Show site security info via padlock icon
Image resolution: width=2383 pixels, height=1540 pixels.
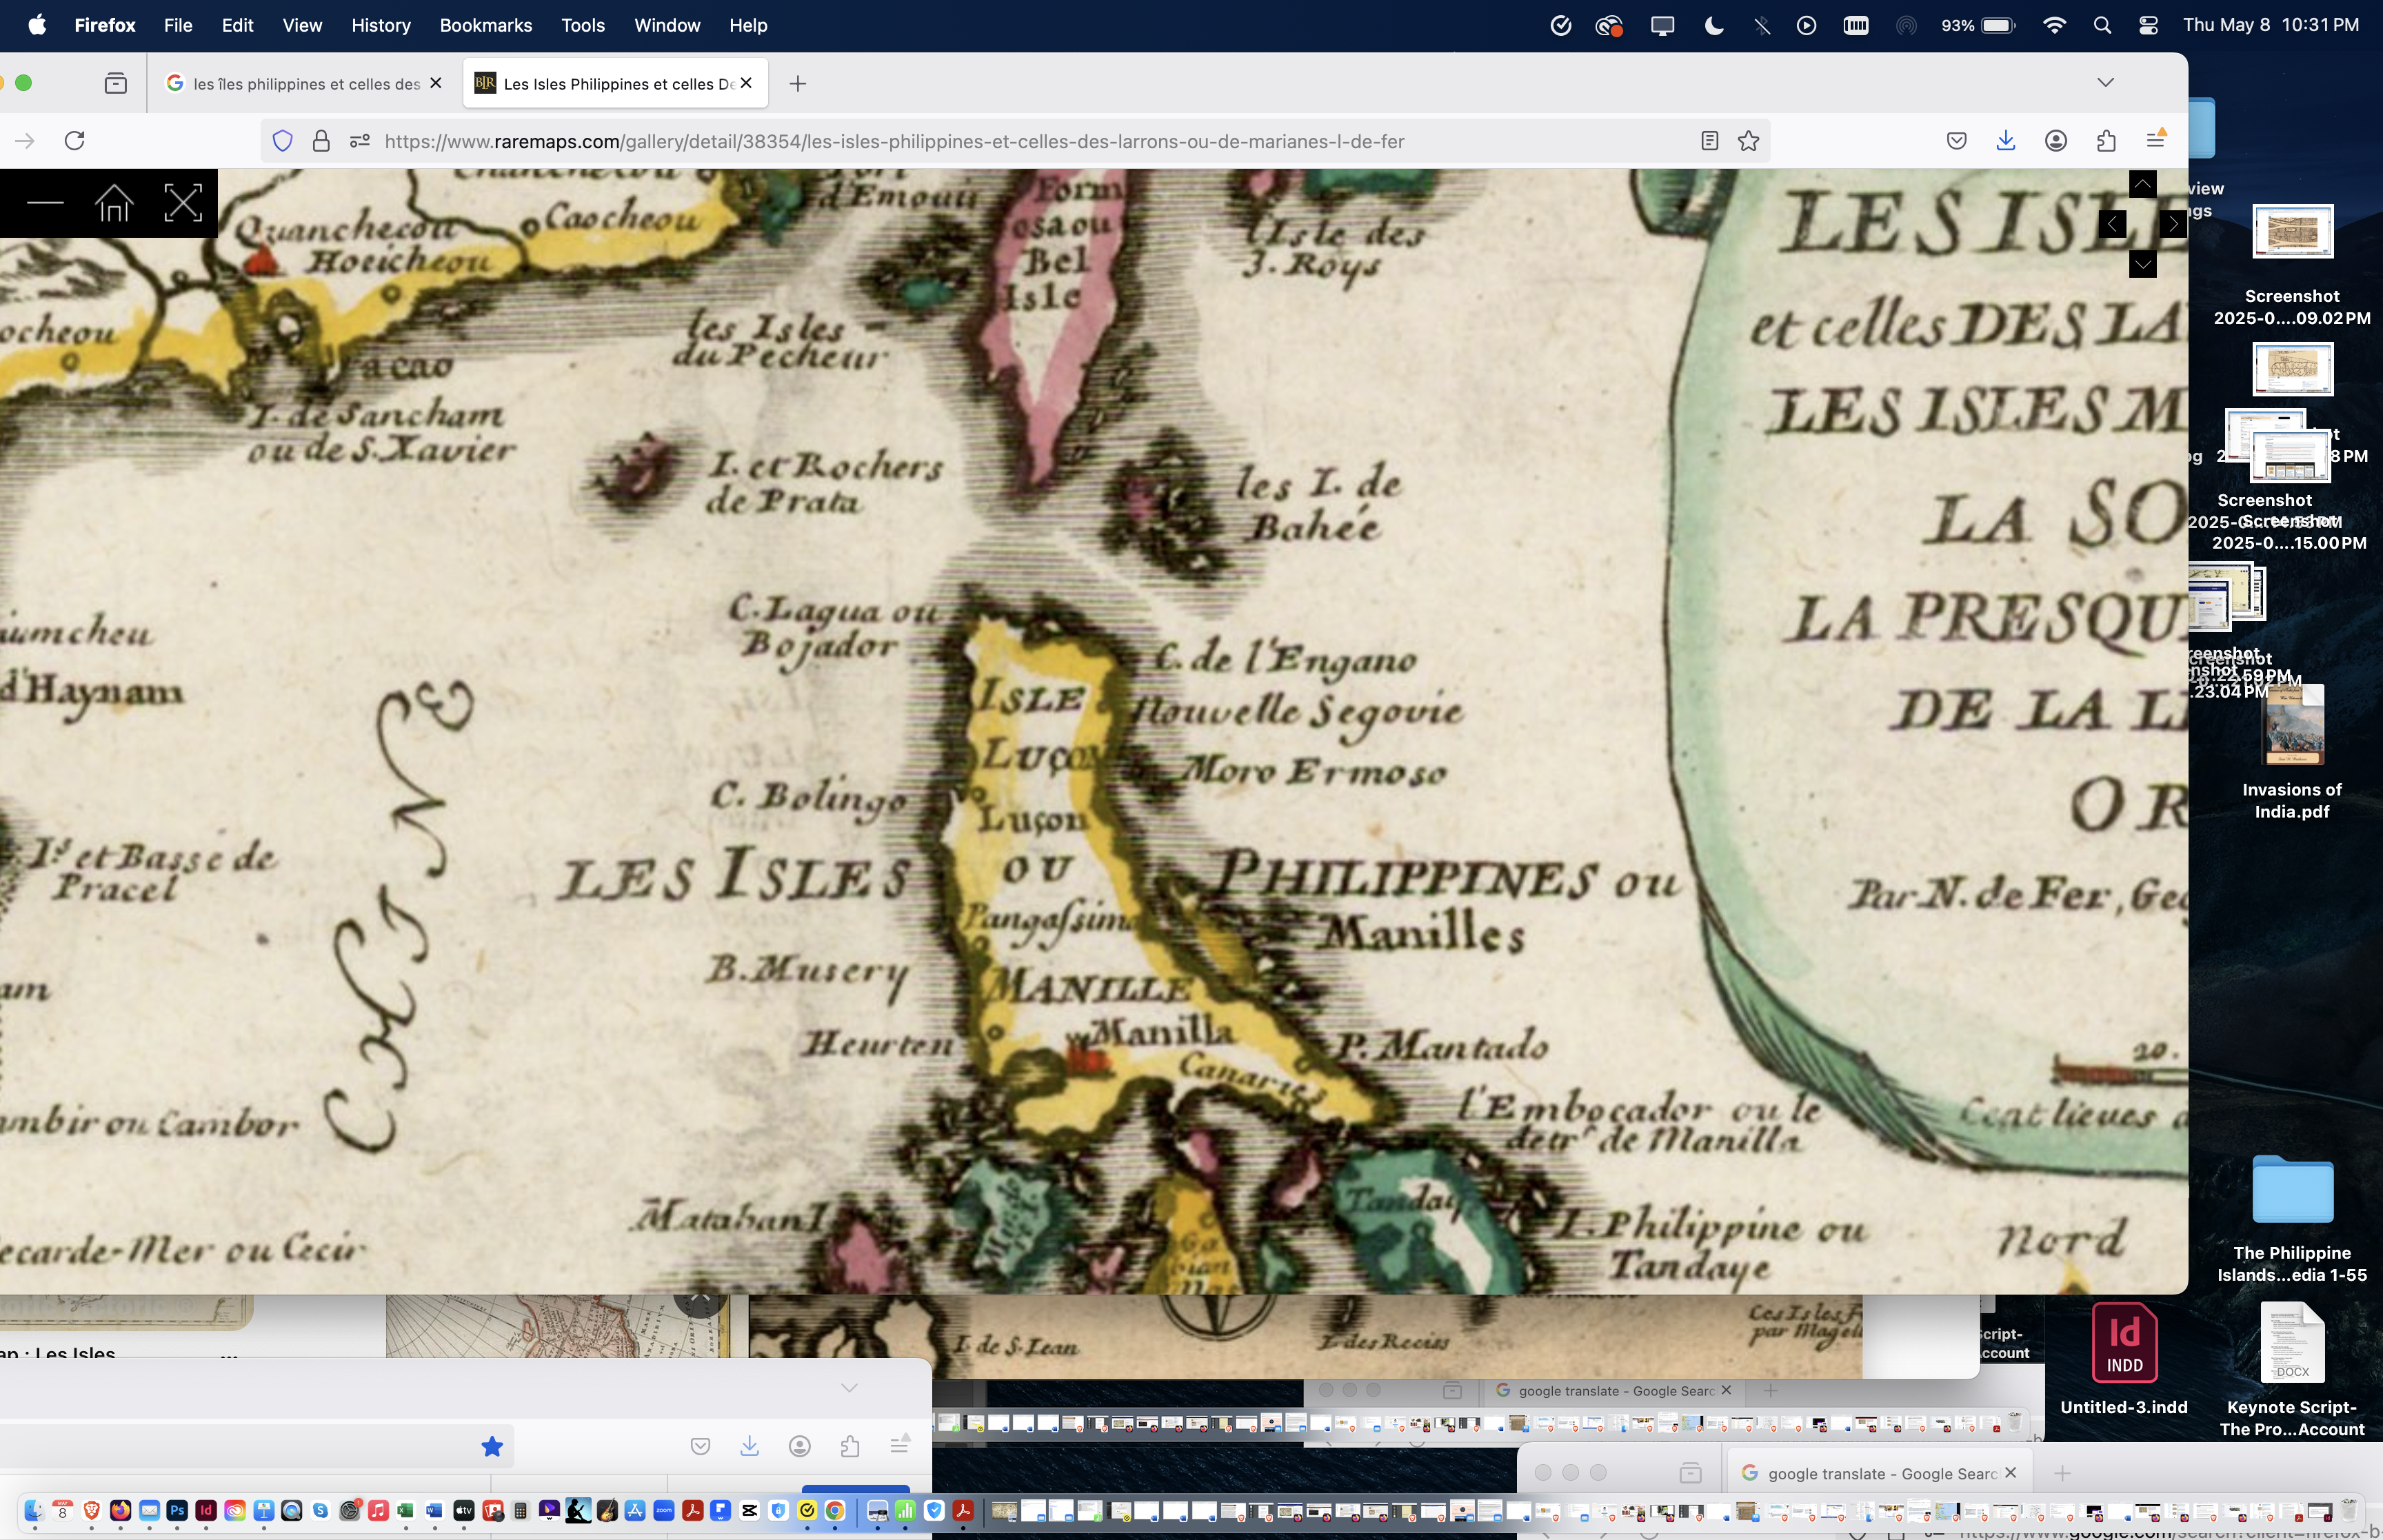[321, 141]
